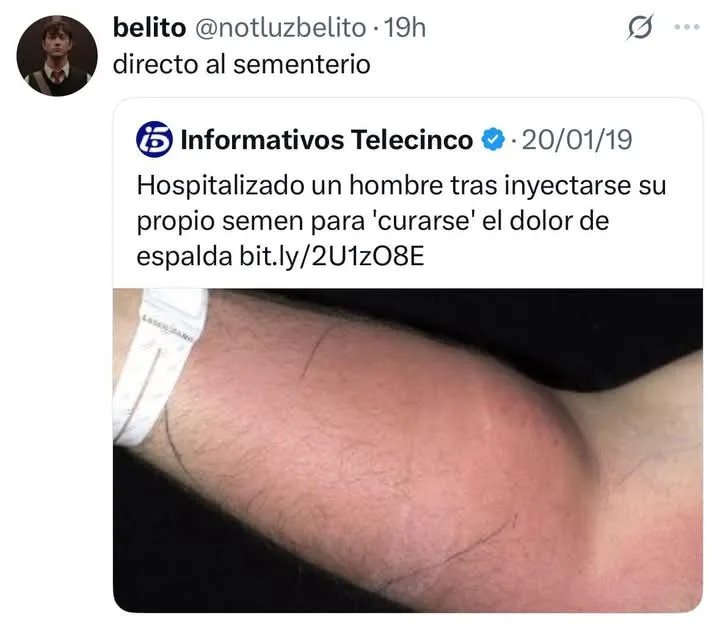The height and width of the screenshot is (624, 720).
Task: Open the Informativos Telecinco account name
Action: [326, 140]
